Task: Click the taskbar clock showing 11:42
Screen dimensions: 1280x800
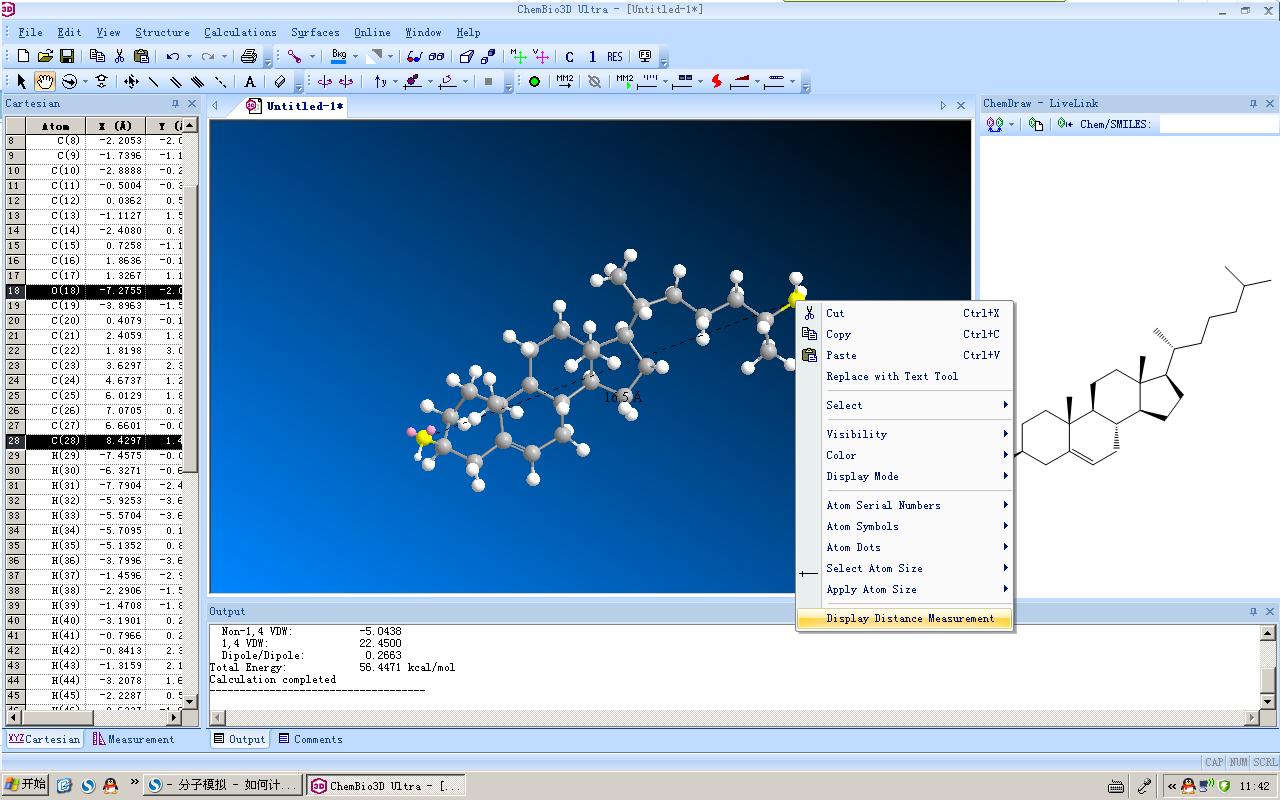Action: (x=1255, y=786)
